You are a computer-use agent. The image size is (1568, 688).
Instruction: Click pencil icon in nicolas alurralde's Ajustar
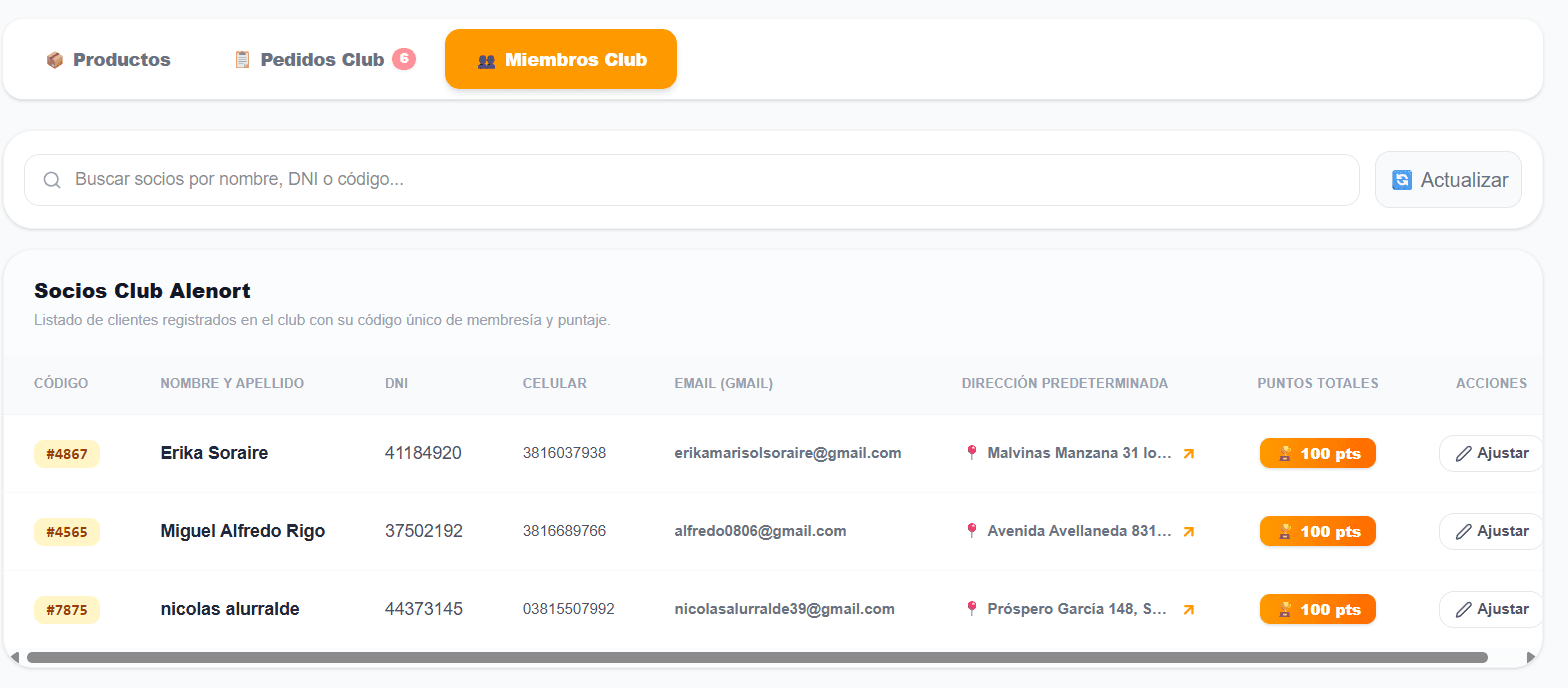pos(1464,609)
